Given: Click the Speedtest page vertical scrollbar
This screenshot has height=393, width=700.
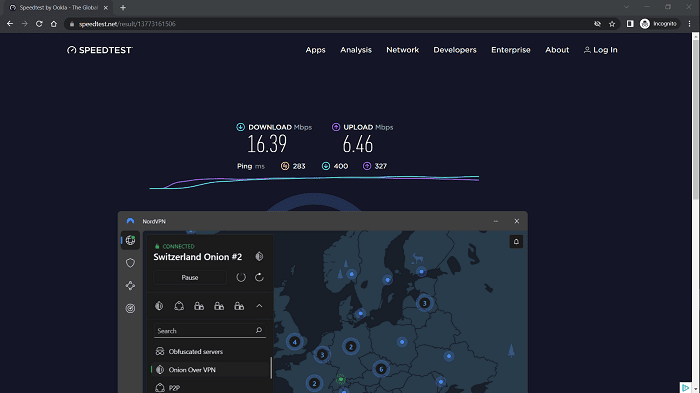Looking at the screenshot, I should pyautogui.click(x=695, y=121).
